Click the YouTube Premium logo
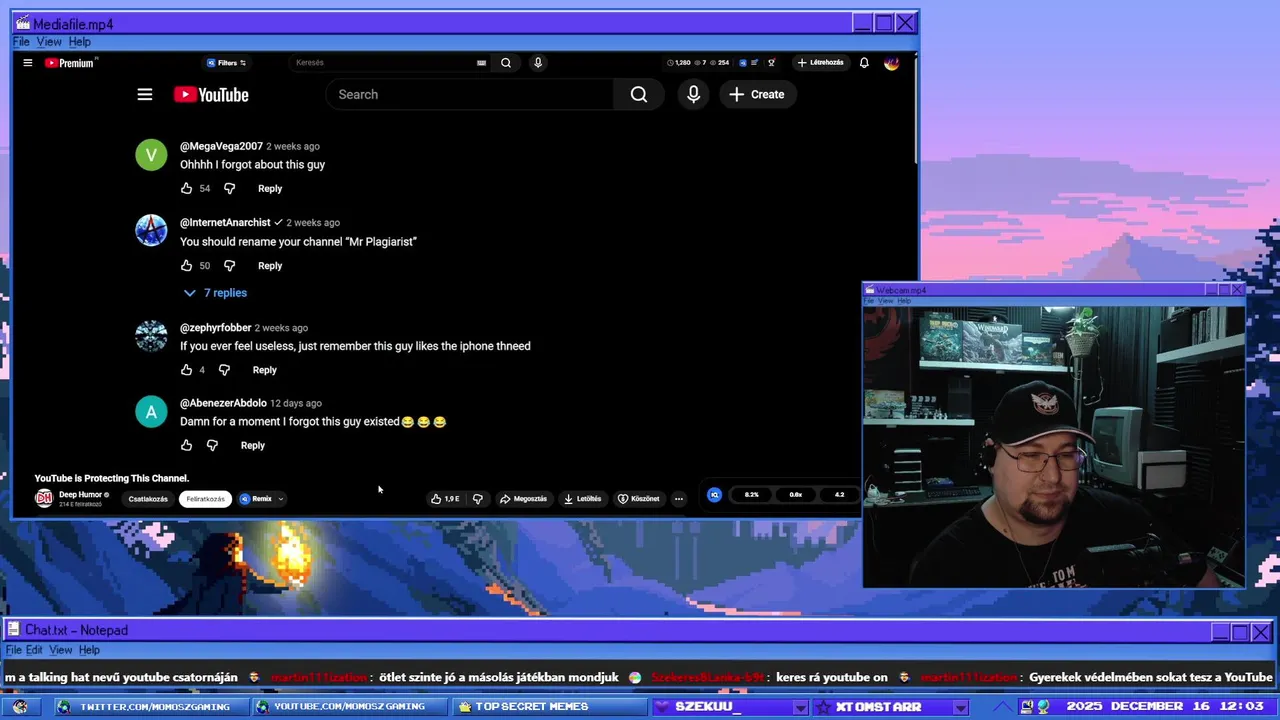1280x720 pixels. coord(70,63)
